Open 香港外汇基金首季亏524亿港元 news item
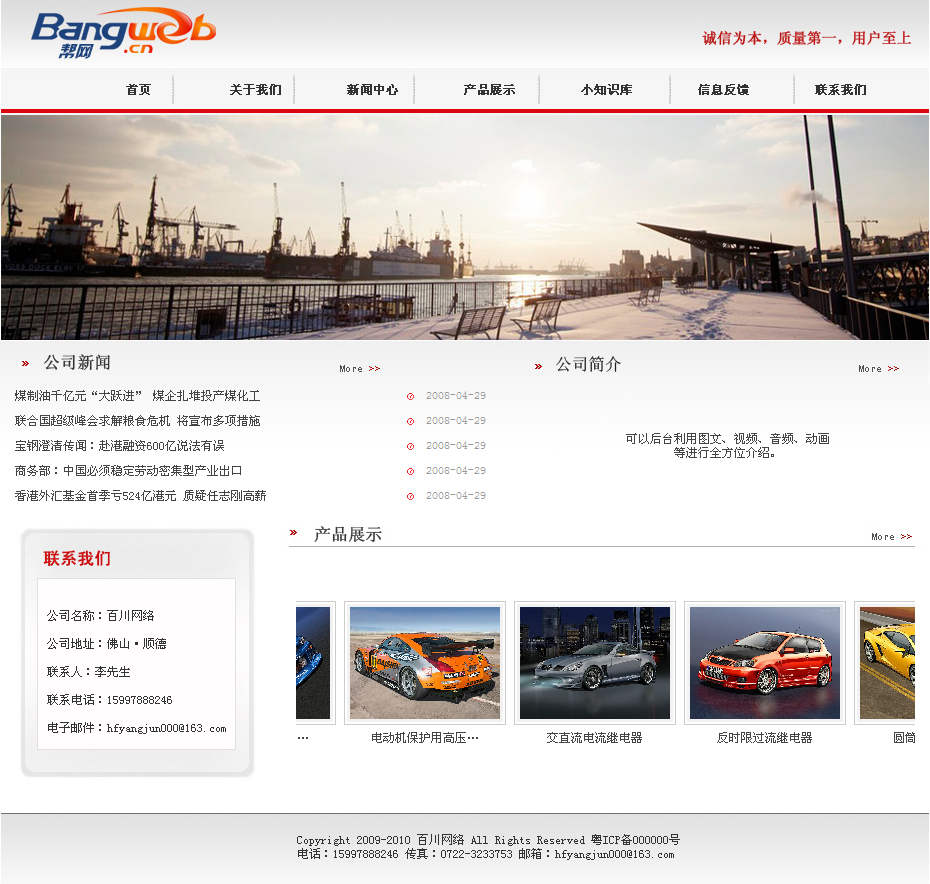The image size is (930, 884). point(140,496)
